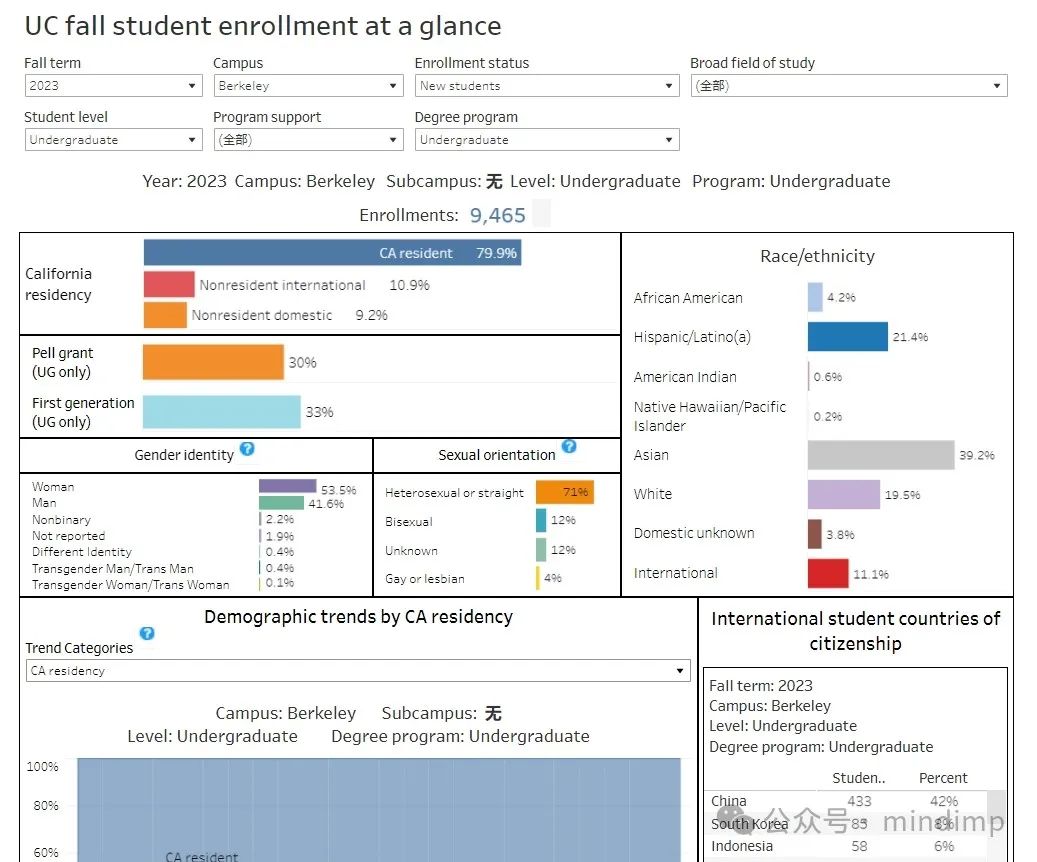Viewport: 1037px width, 862px height.
Task: Open the Program support dropdown
Action: (308, 140)
